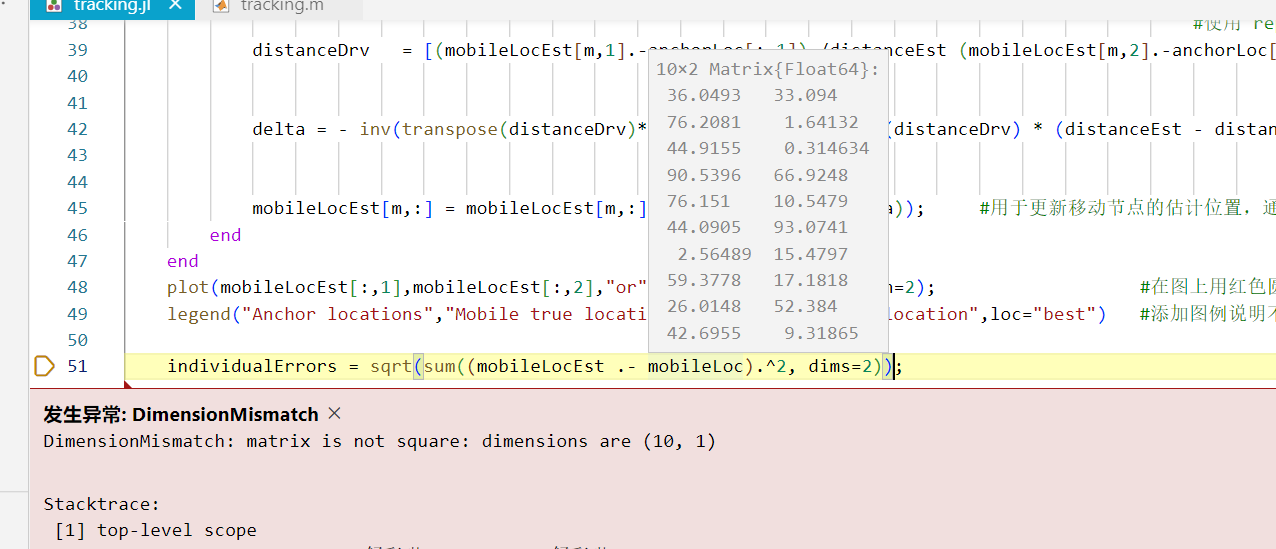The width and height of the screenshot is (1276, 549).
Task: Click value 93.0741 in the matrix hover
Action: pyautogui.click(x=811, y=227)
